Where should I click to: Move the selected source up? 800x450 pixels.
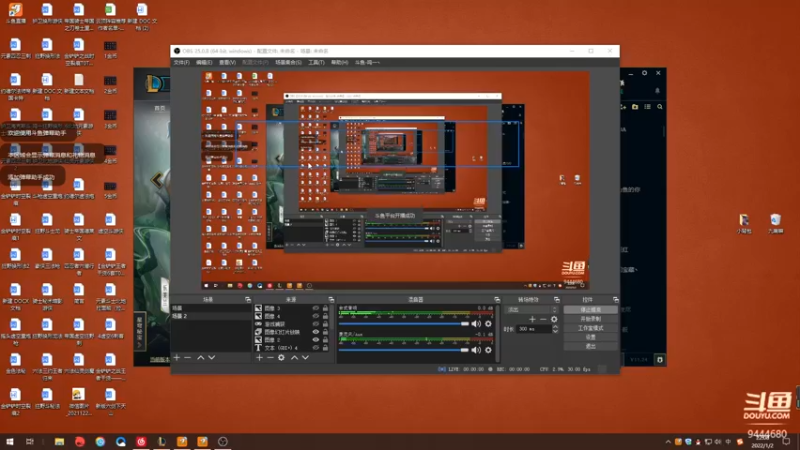tap(294, 358)
